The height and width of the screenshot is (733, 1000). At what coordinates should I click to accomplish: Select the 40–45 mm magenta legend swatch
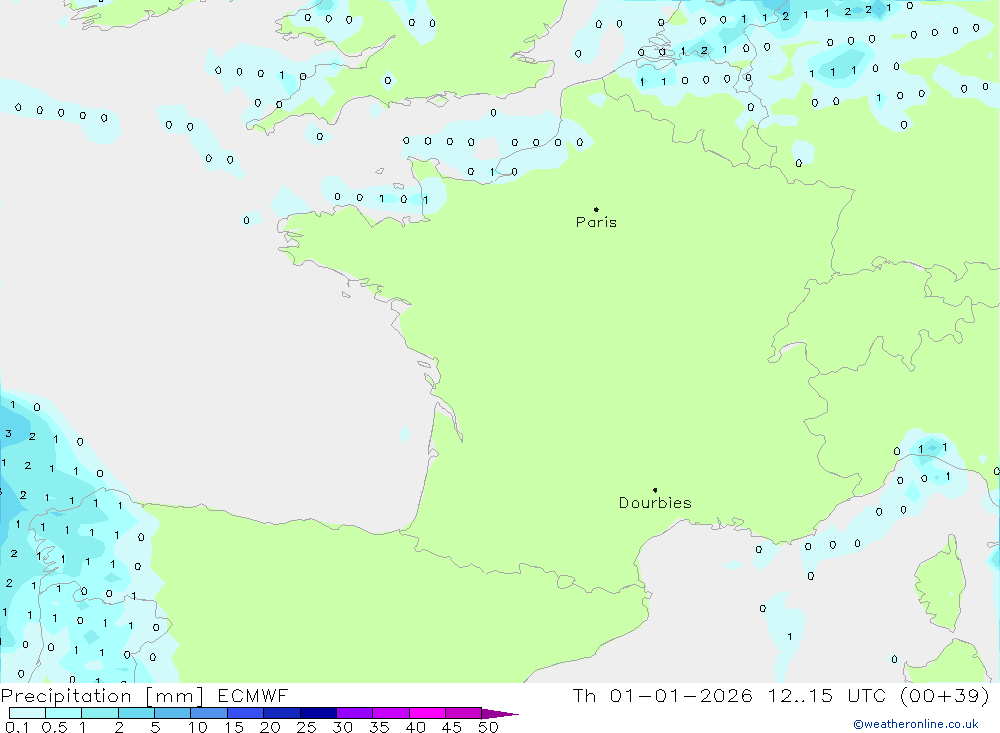(427, 713)
